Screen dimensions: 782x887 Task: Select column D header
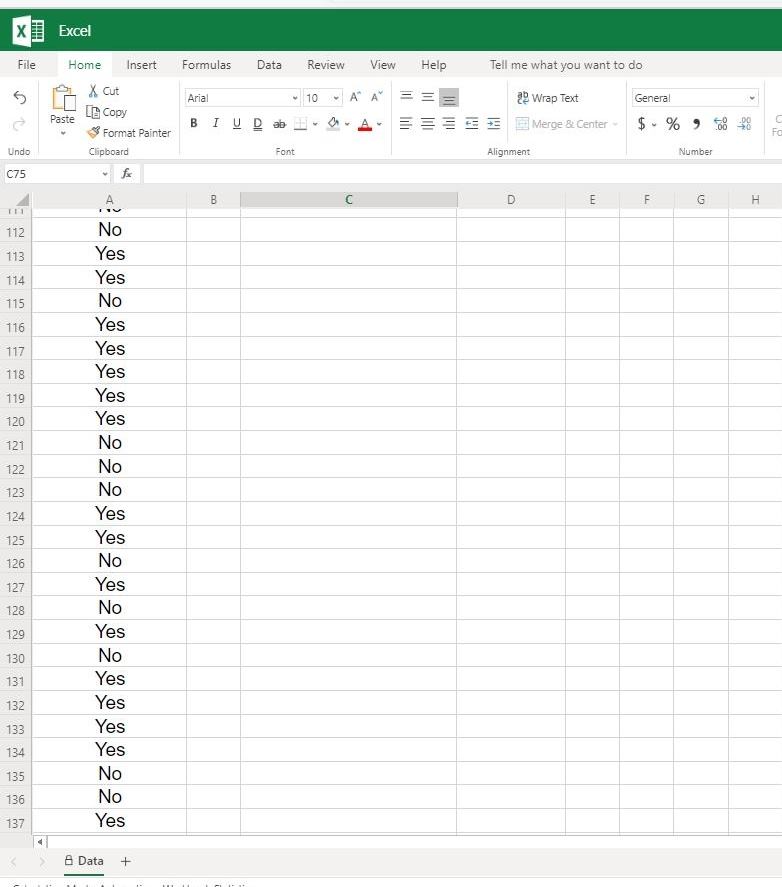[x=511, y=200]
